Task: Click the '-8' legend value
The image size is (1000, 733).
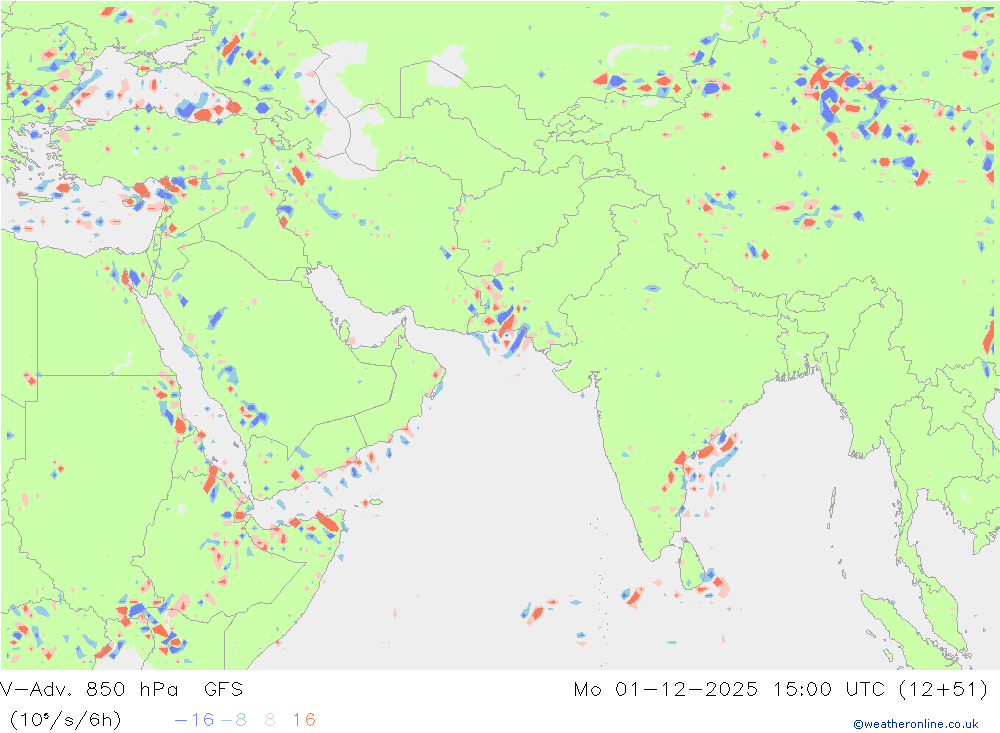Action: tap(233, 720)
